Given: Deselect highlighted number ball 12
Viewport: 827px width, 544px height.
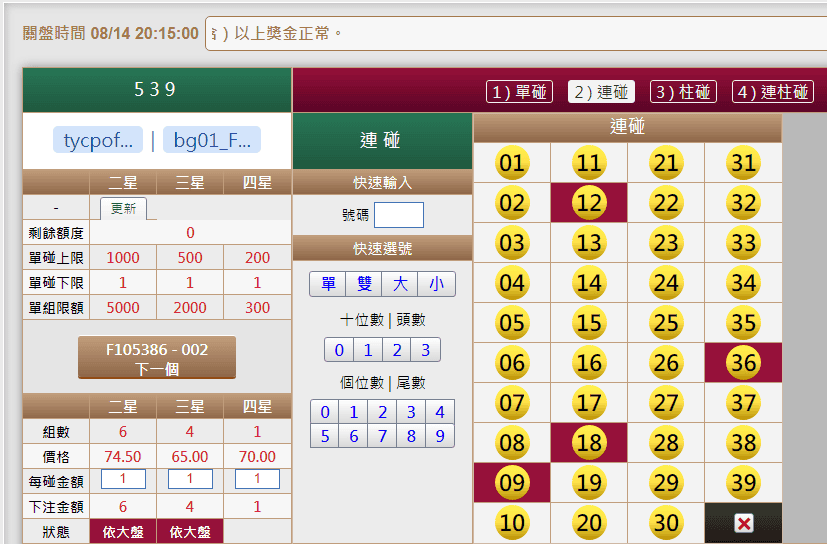Looking at the screenshot, I should coord(589,203).
